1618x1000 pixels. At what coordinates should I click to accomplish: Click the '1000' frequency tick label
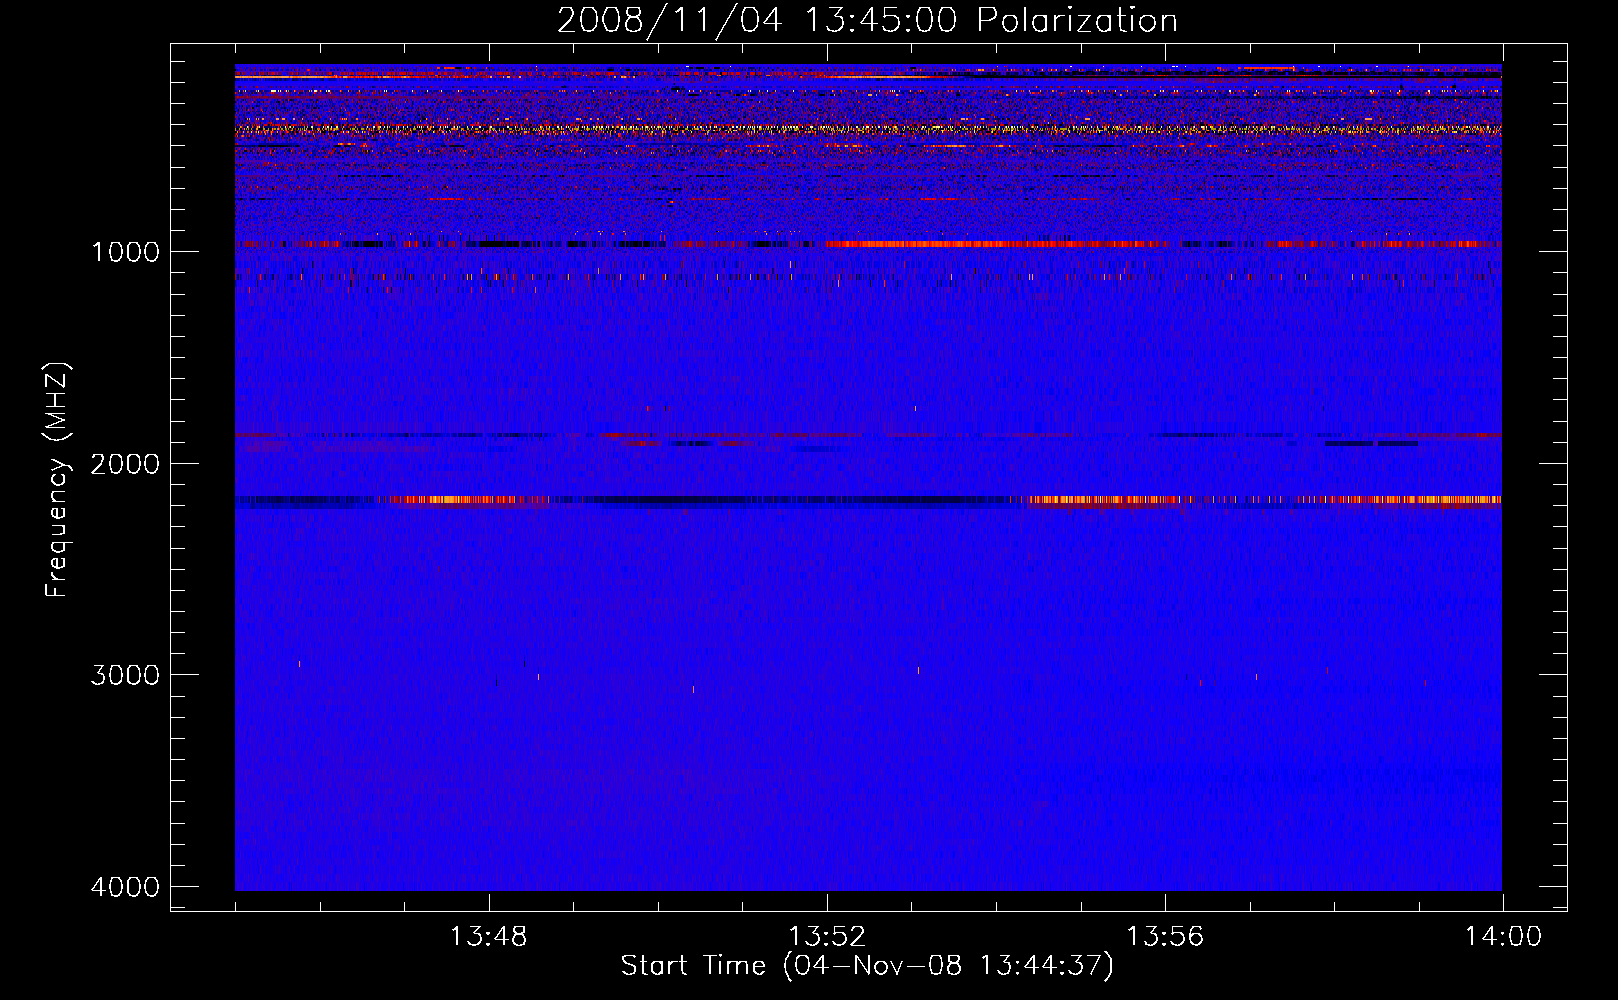pos(125,251)
